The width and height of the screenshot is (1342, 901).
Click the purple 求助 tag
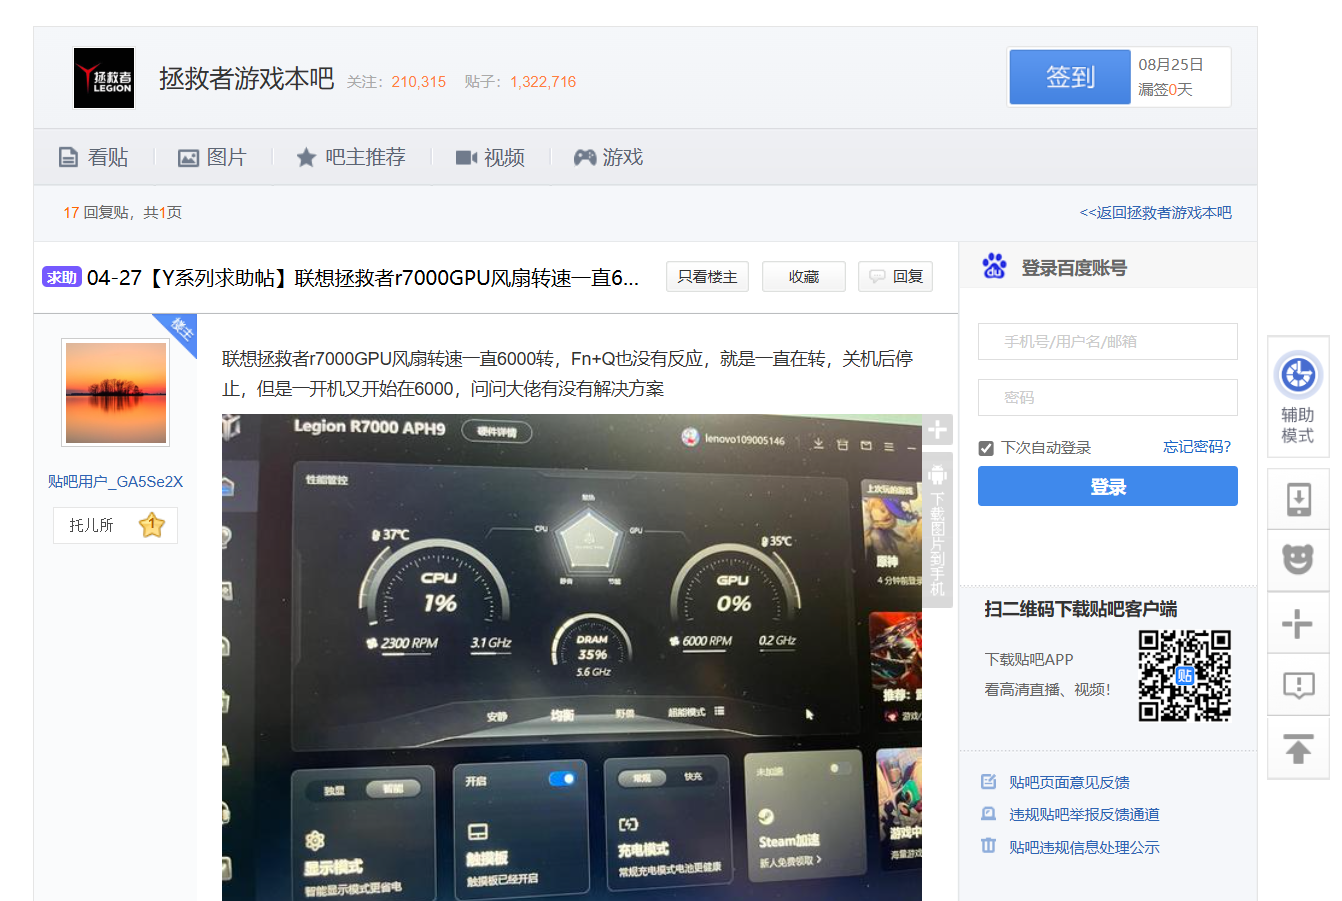(61, 277)
